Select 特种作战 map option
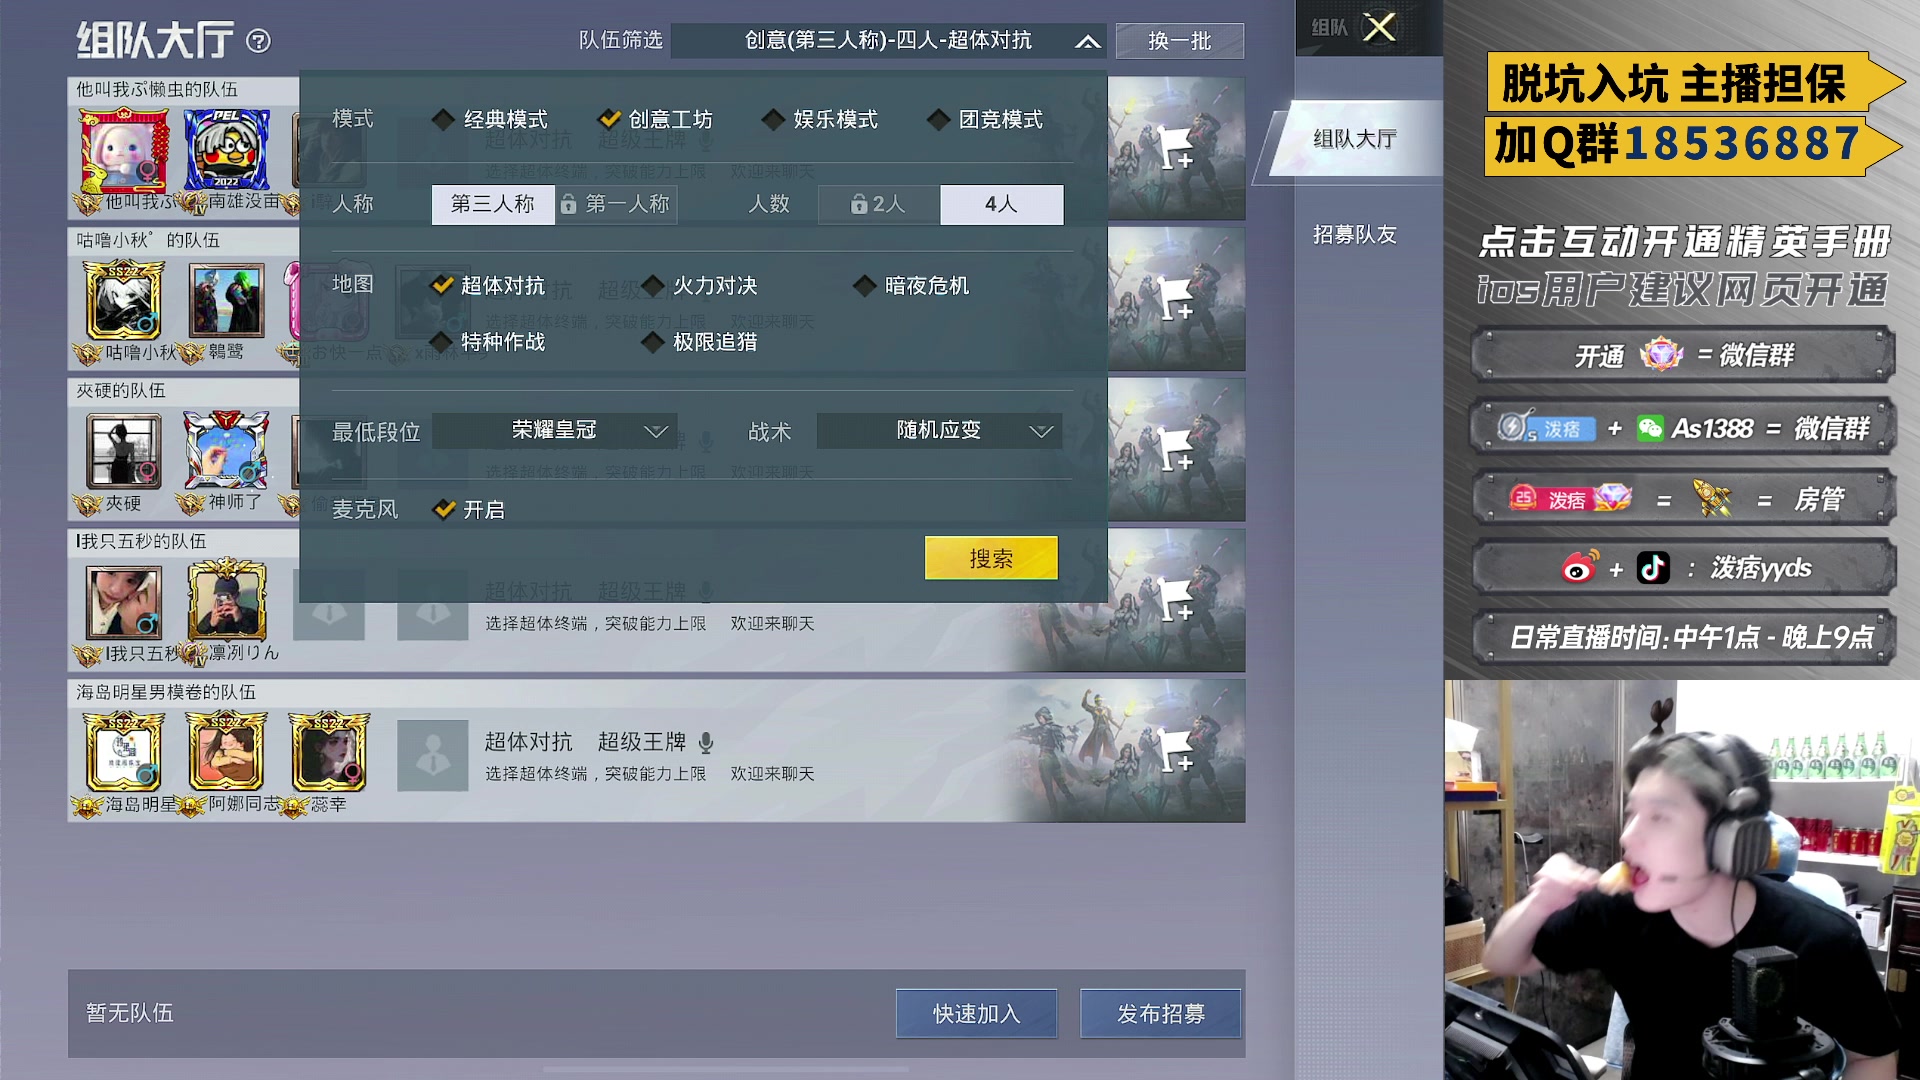 point(488,342)
